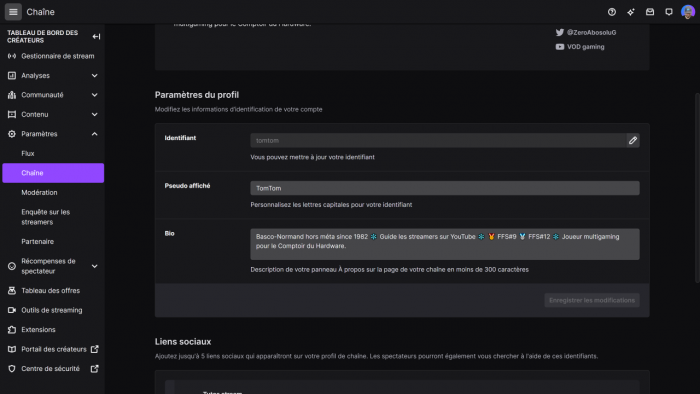The height and width of the screenshot is (394, 700).
Task: Open the @ZeroAbsoluG Twitter link
Action: (x=591, y=32)
